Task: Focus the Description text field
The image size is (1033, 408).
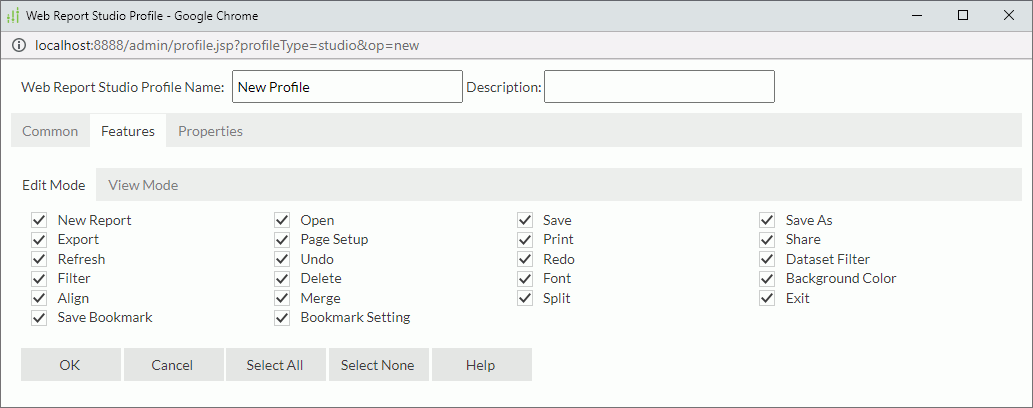Action: point(659,87)
